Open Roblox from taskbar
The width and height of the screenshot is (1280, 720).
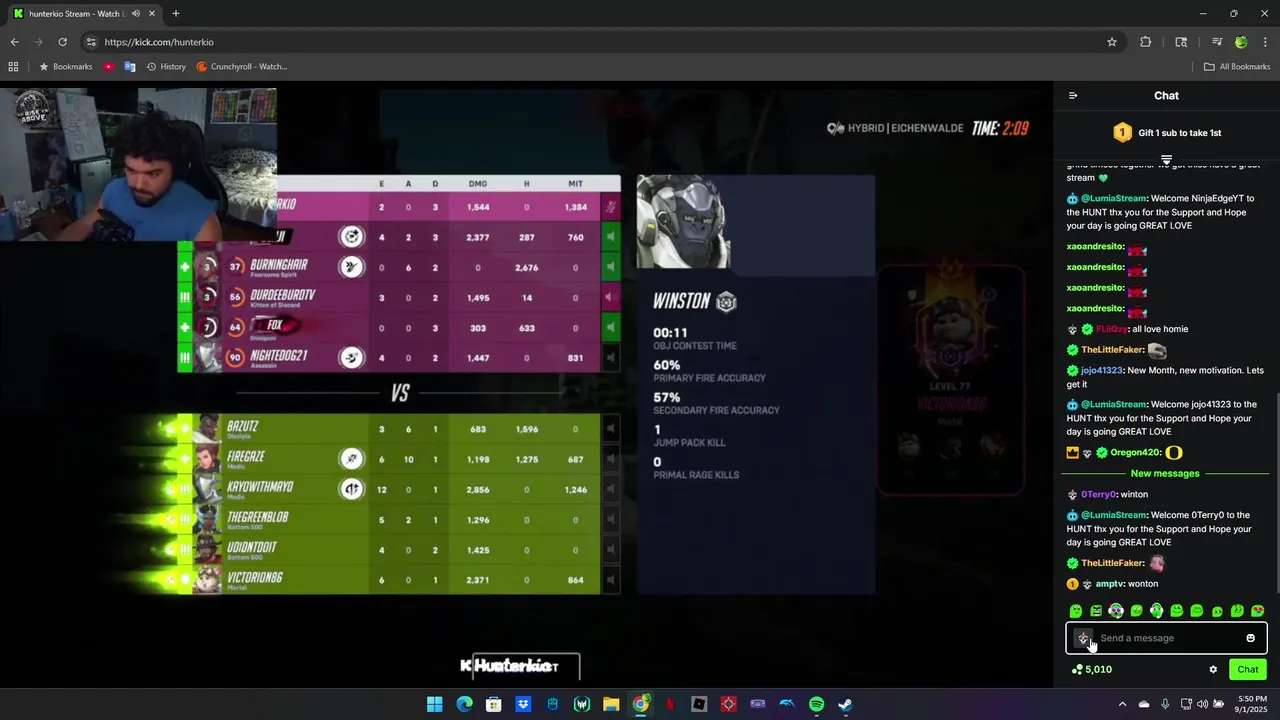point(699,704)
